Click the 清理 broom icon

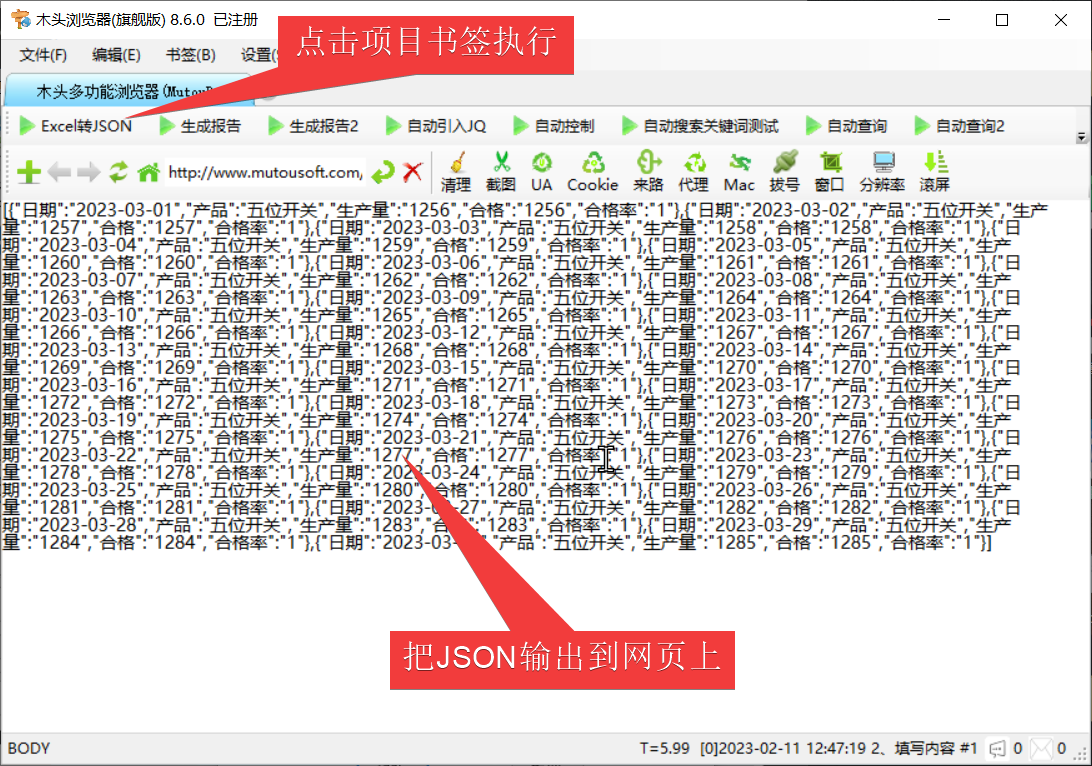click(x=456, y=171)
